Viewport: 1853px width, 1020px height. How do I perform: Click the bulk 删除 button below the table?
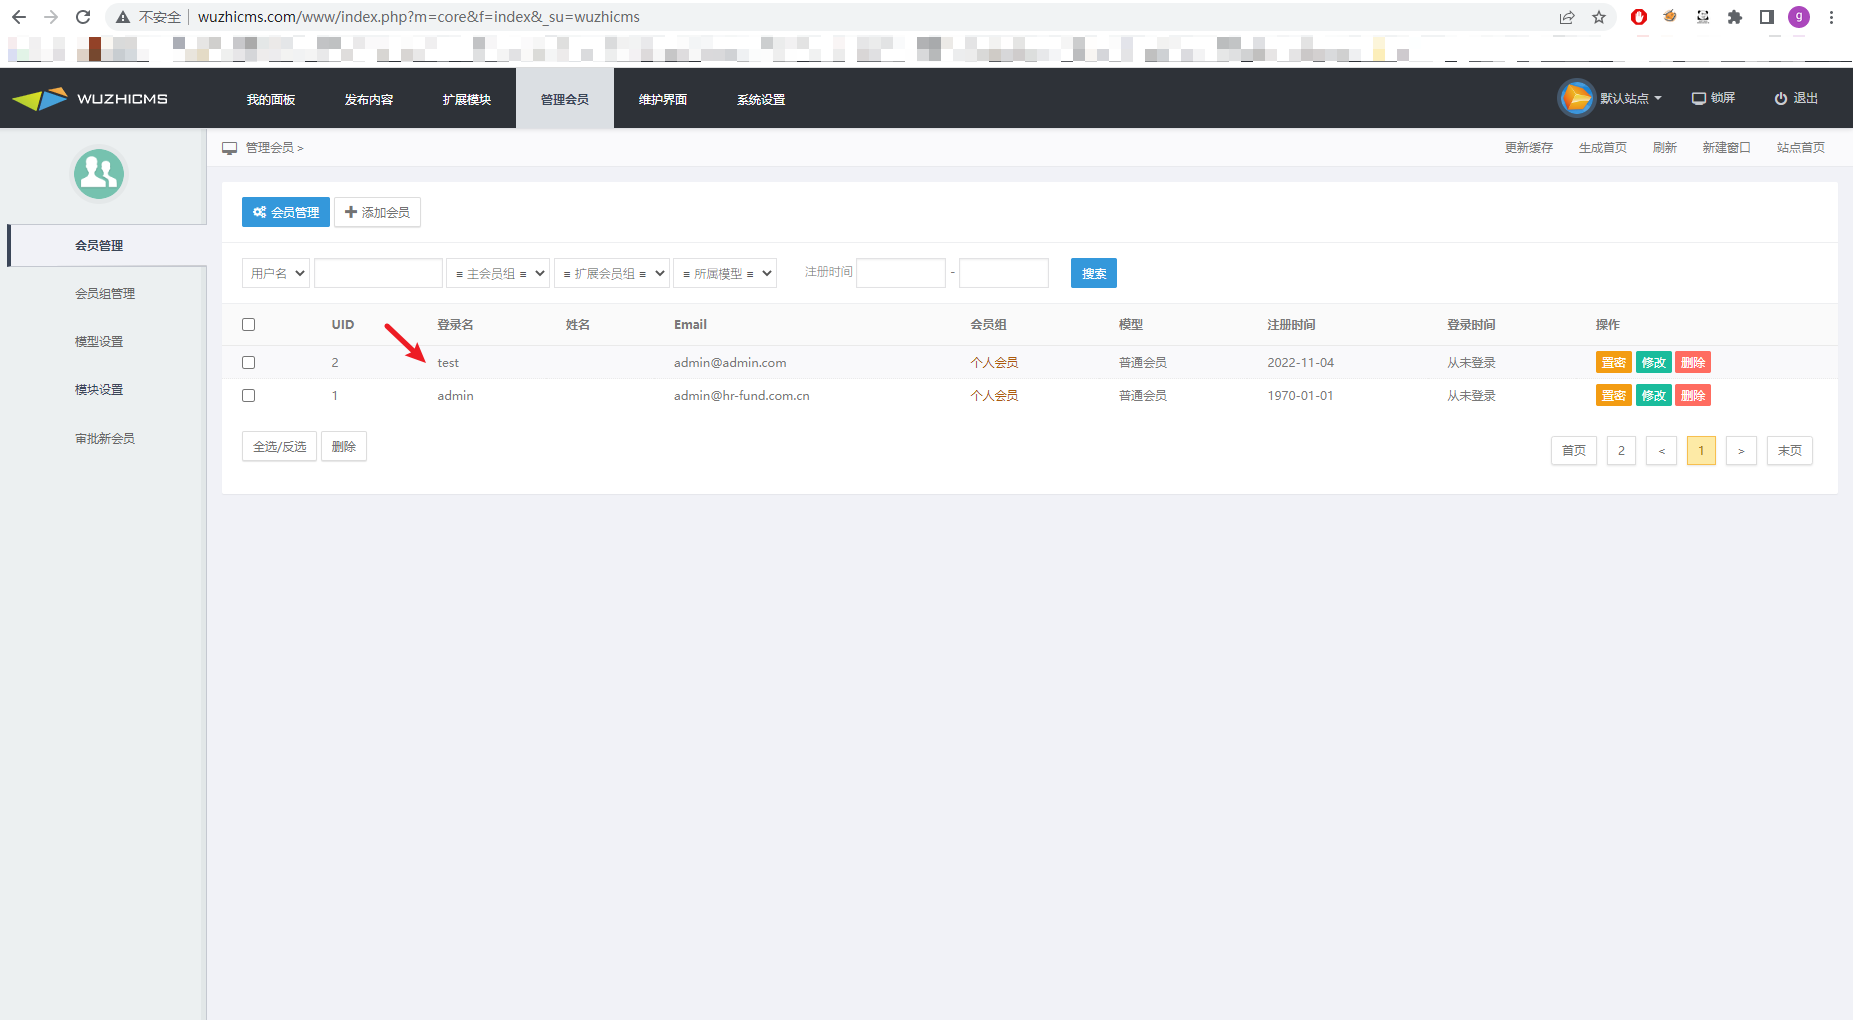344,446
